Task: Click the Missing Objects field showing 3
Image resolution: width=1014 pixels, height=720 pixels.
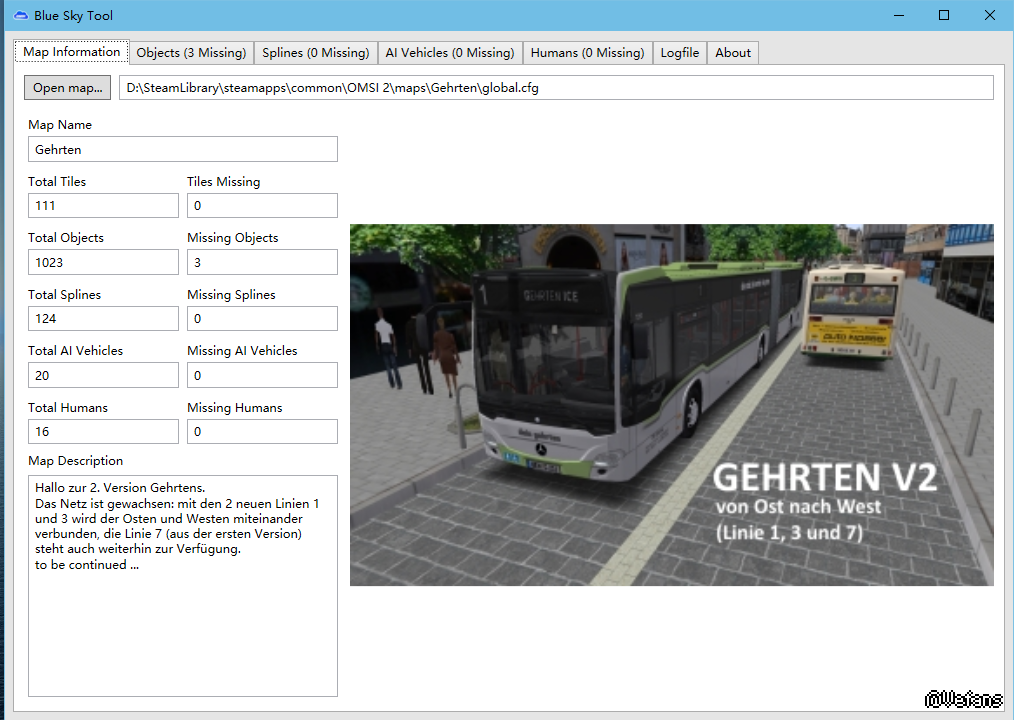Action: pyautogui.click(x=262, y=262)
